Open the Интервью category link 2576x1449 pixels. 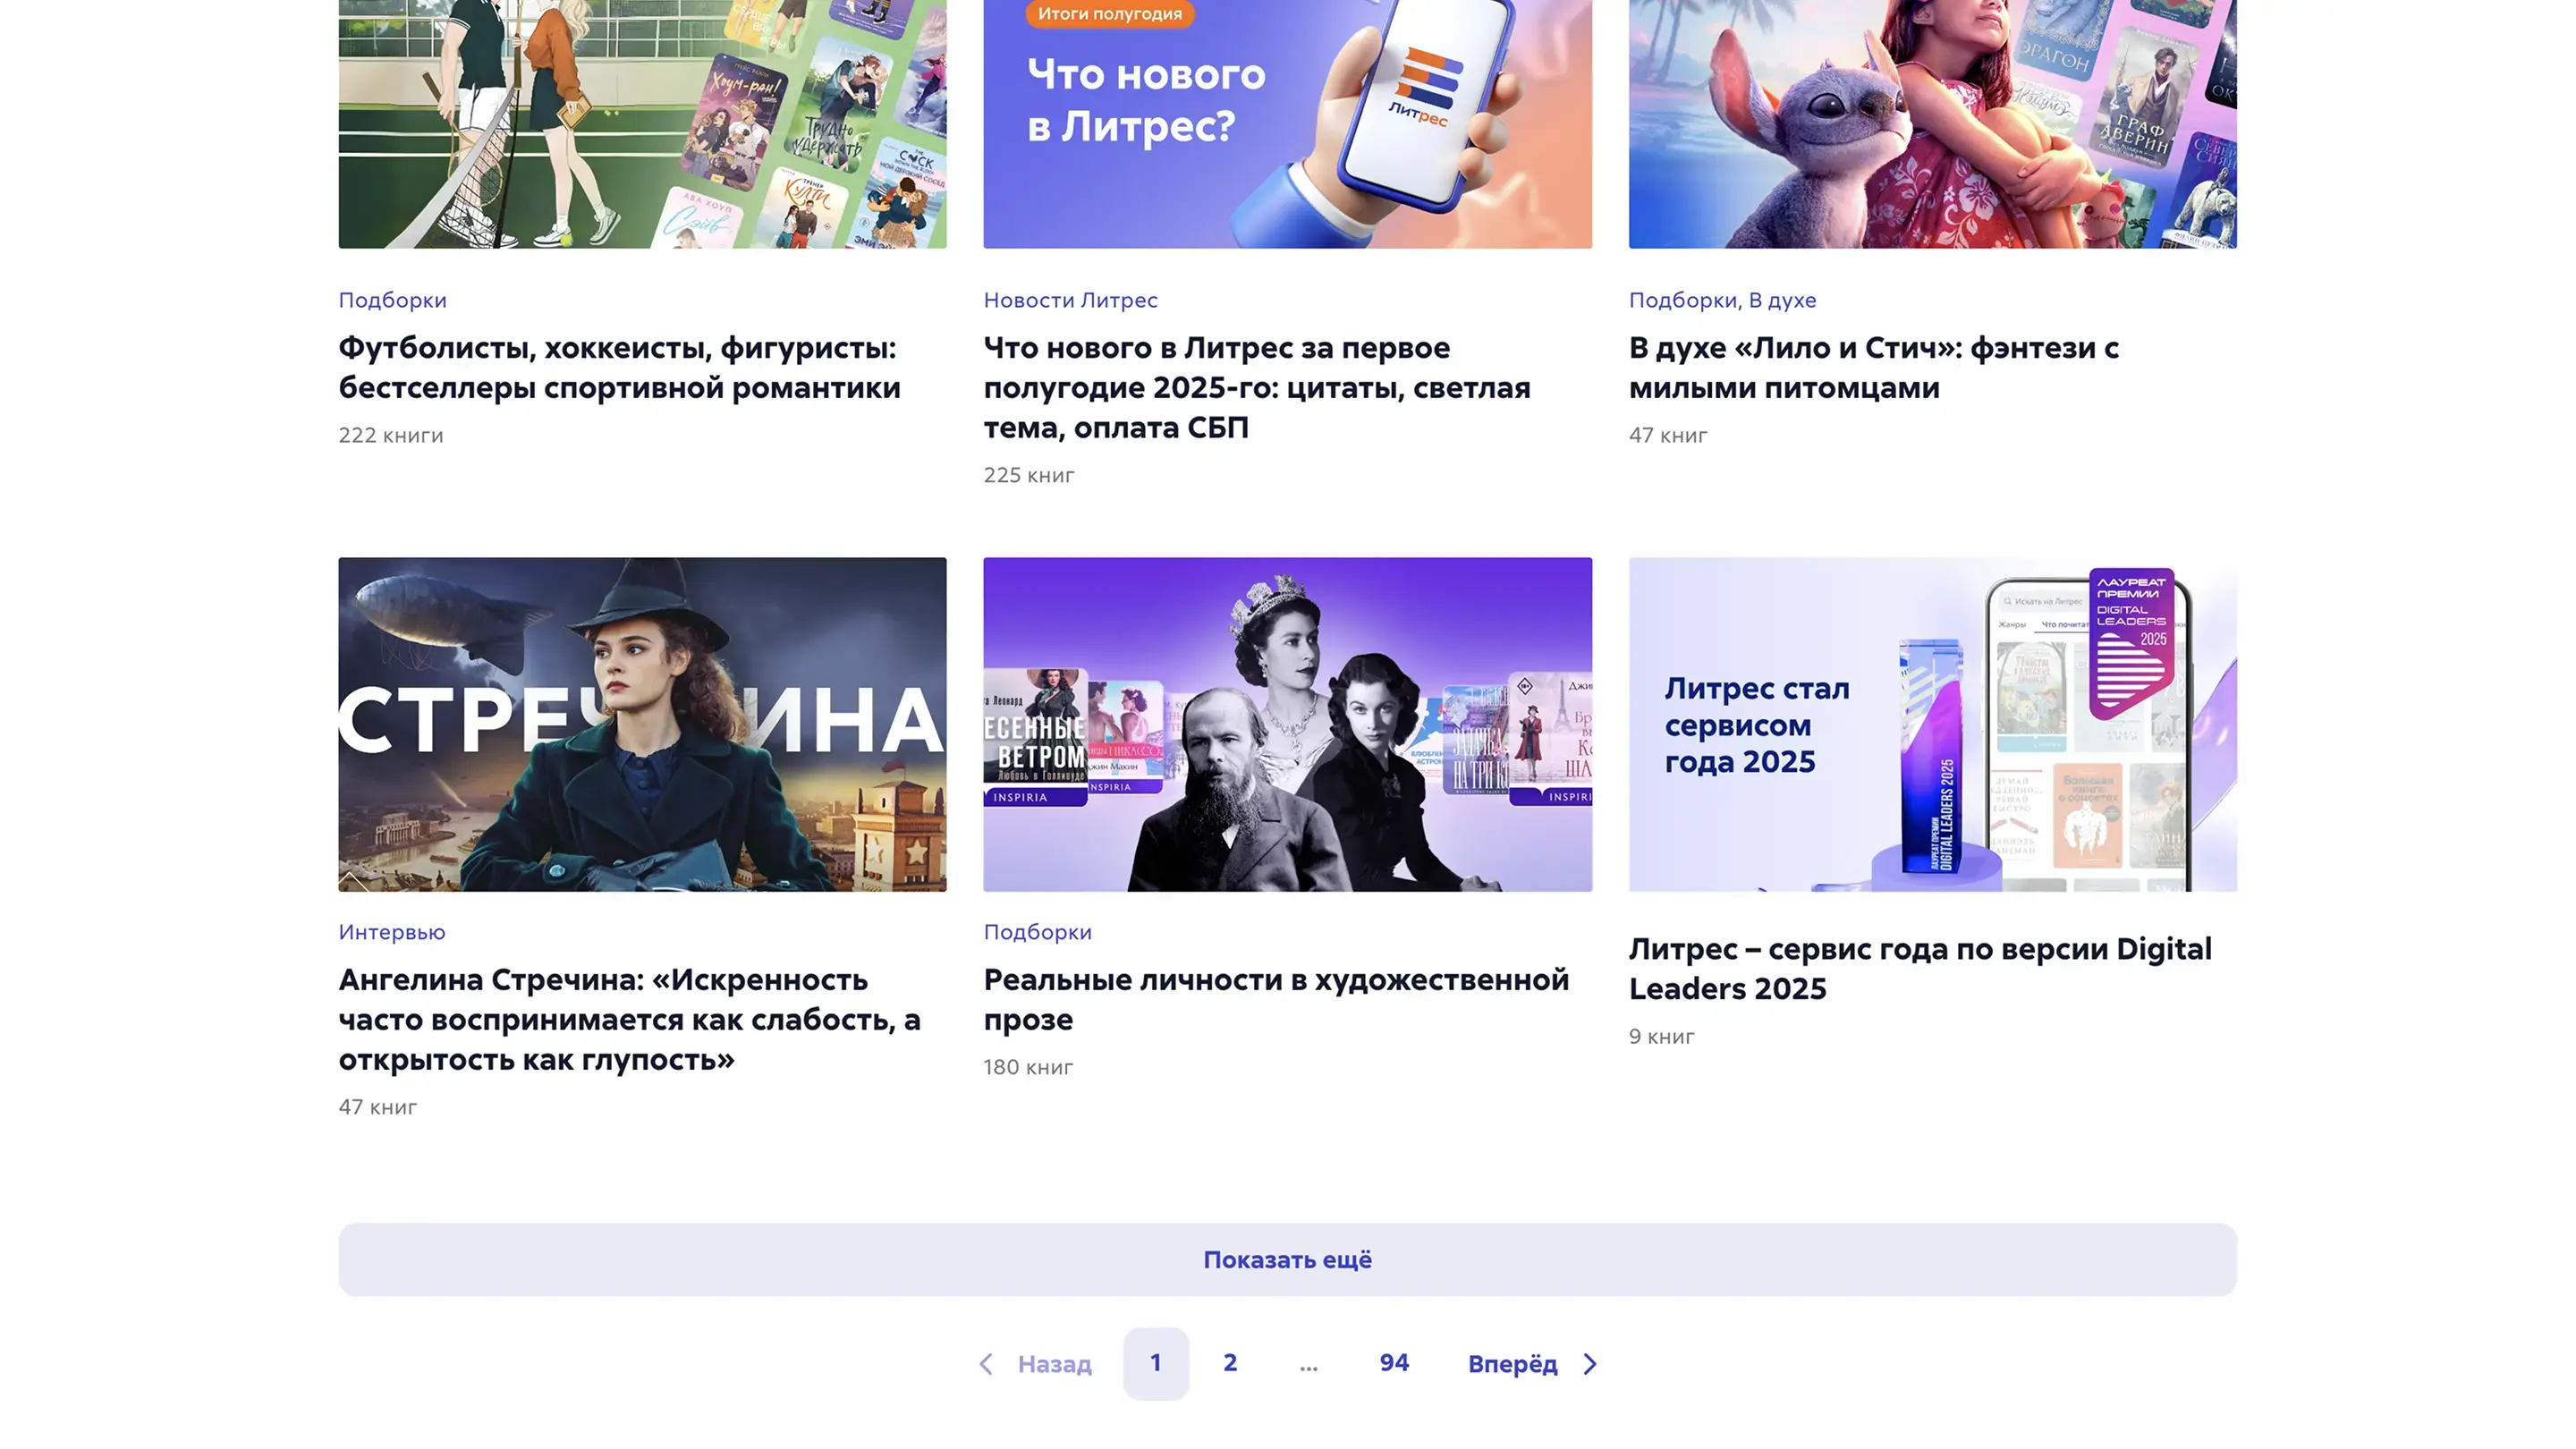(391, 932)
